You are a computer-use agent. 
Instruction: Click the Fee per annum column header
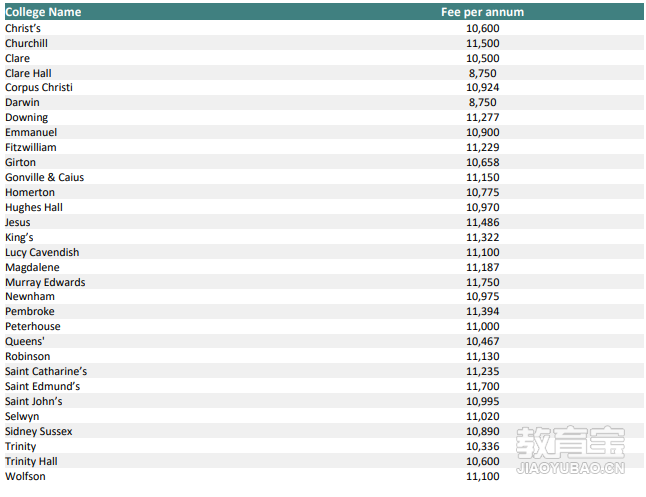coord(482,12)
